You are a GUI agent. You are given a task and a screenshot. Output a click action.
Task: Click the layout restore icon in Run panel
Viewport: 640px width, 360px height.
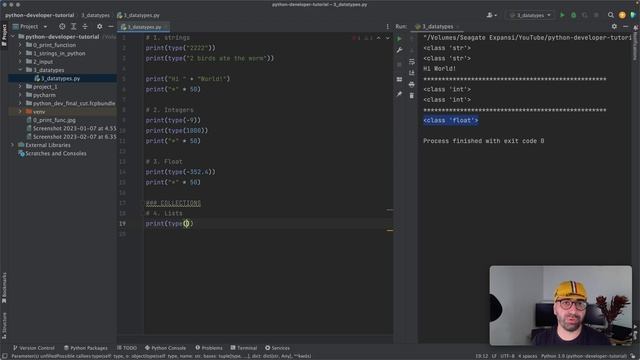pos(399,80)
